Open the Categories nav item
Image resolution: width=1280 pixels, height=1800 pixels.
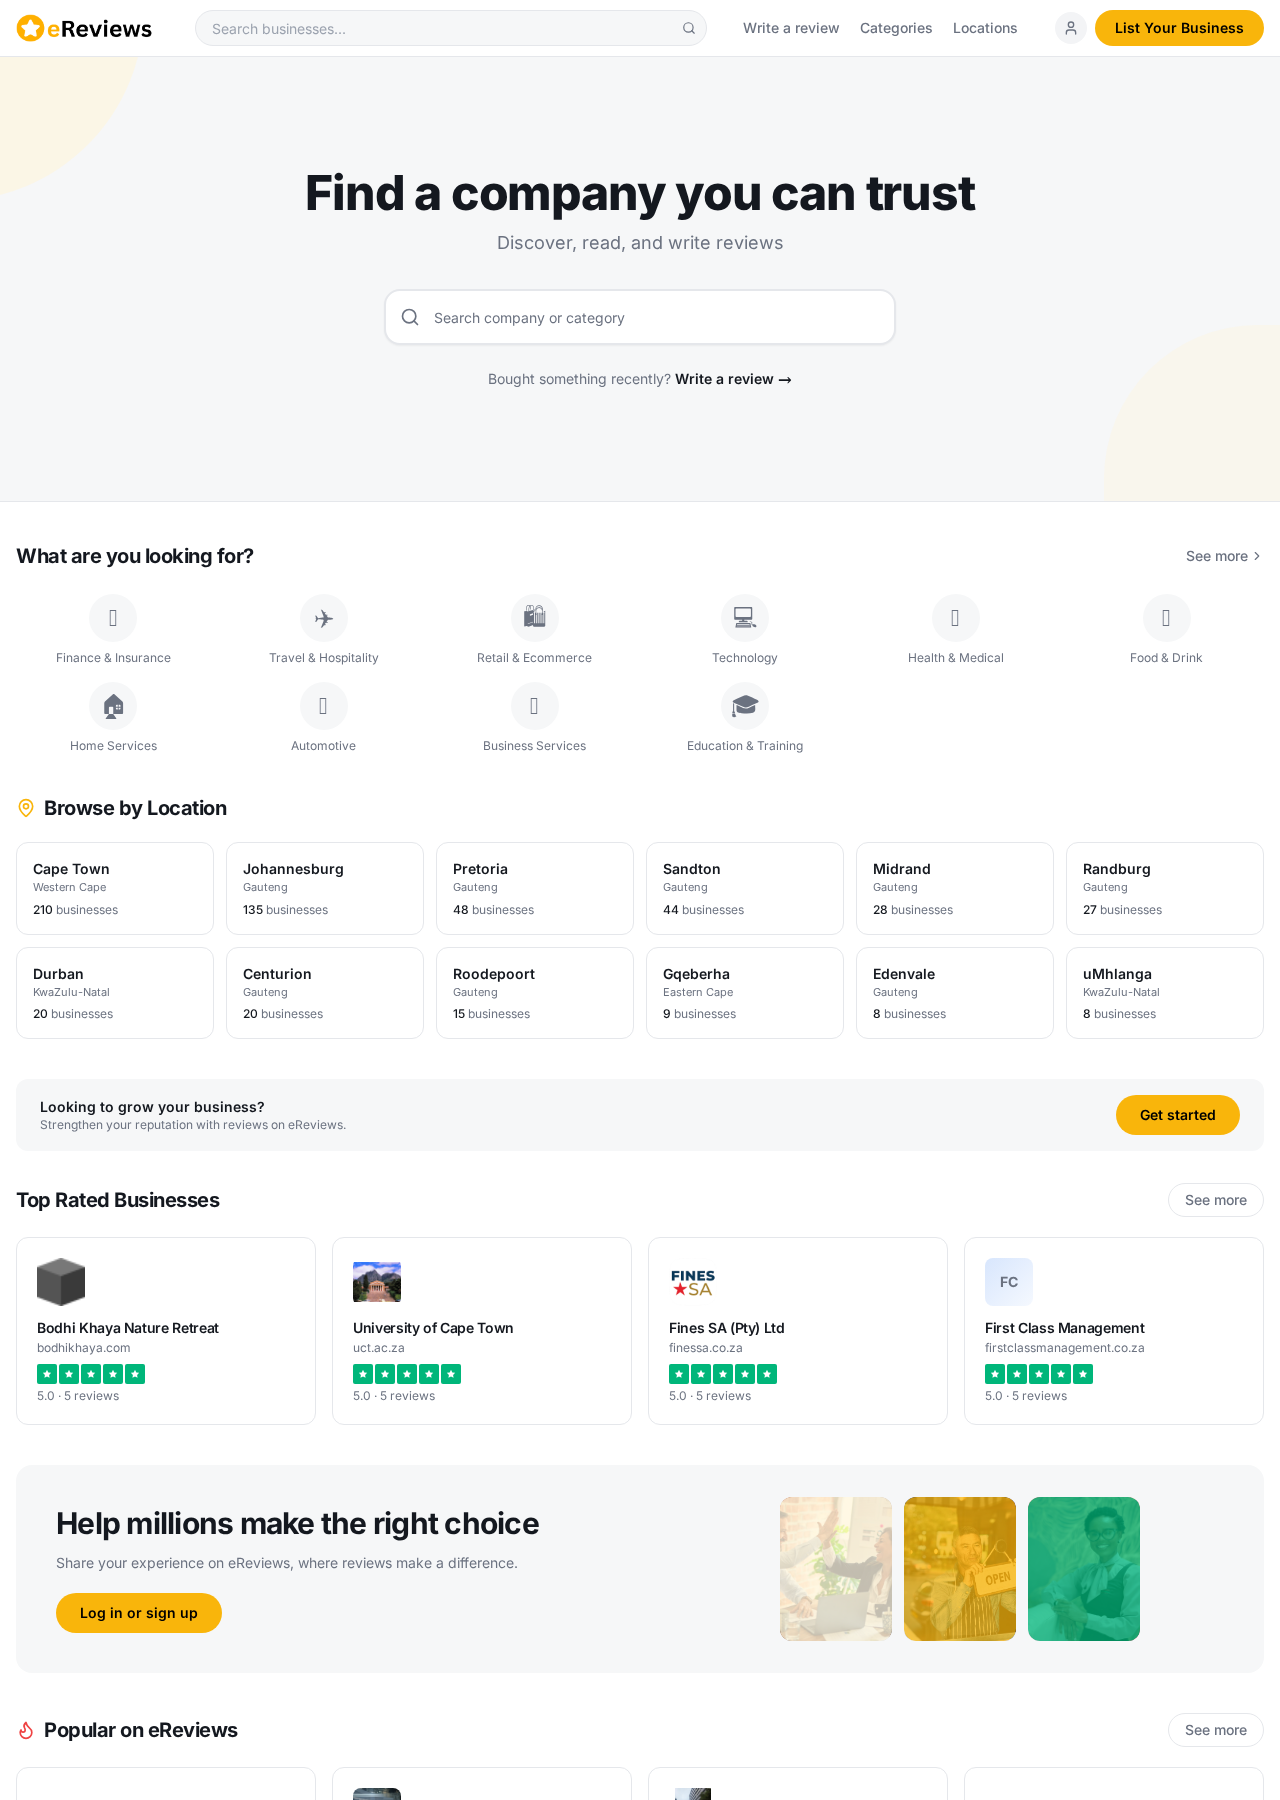tap(896, 28)
